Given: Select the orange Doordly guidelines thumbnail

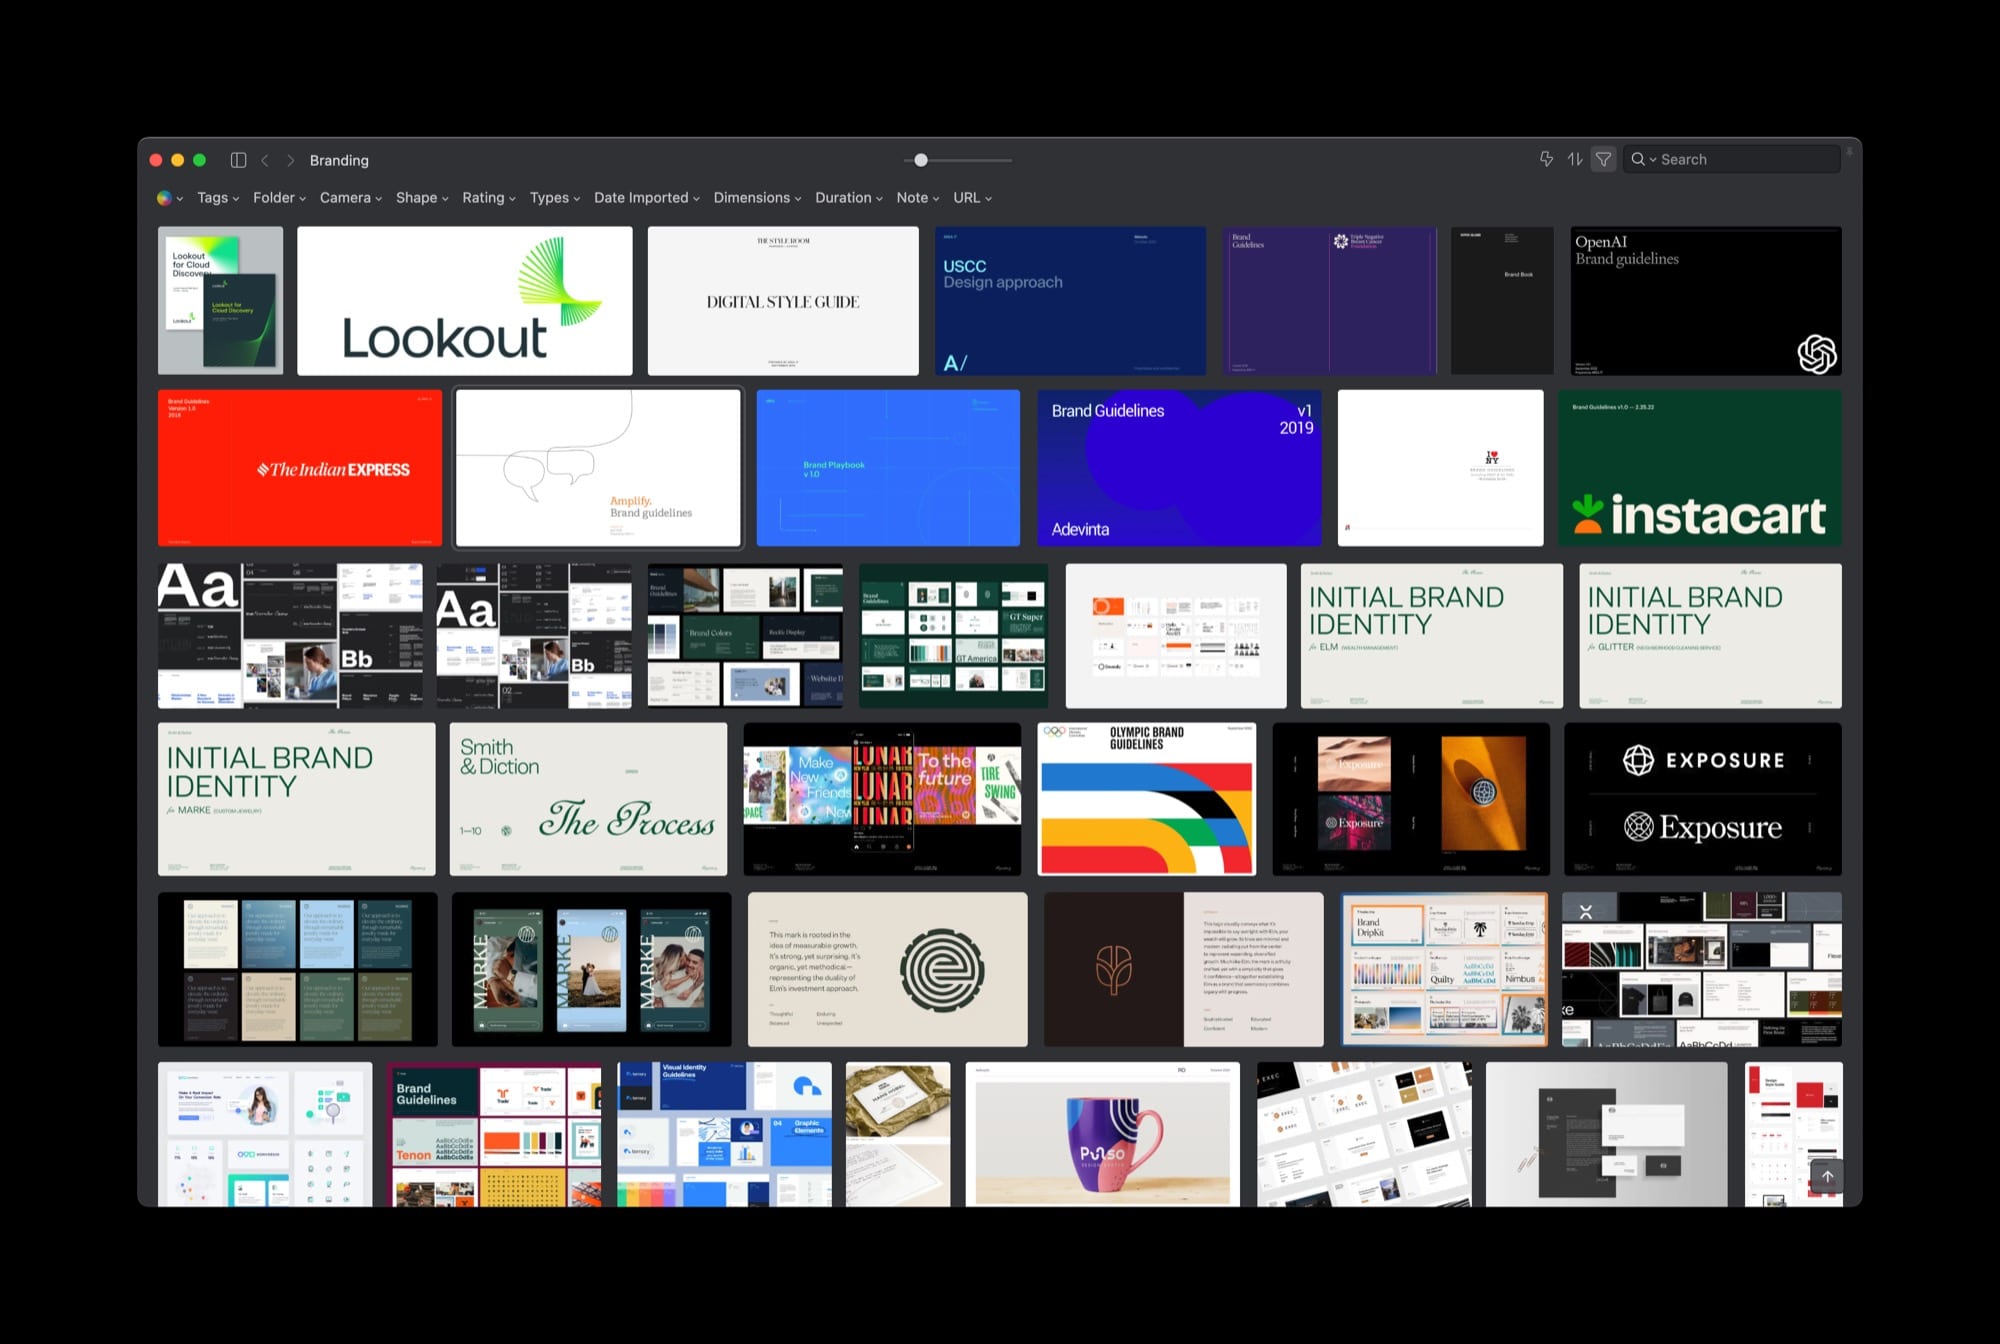Looking at the screenshot, I should click(1176, 636).
